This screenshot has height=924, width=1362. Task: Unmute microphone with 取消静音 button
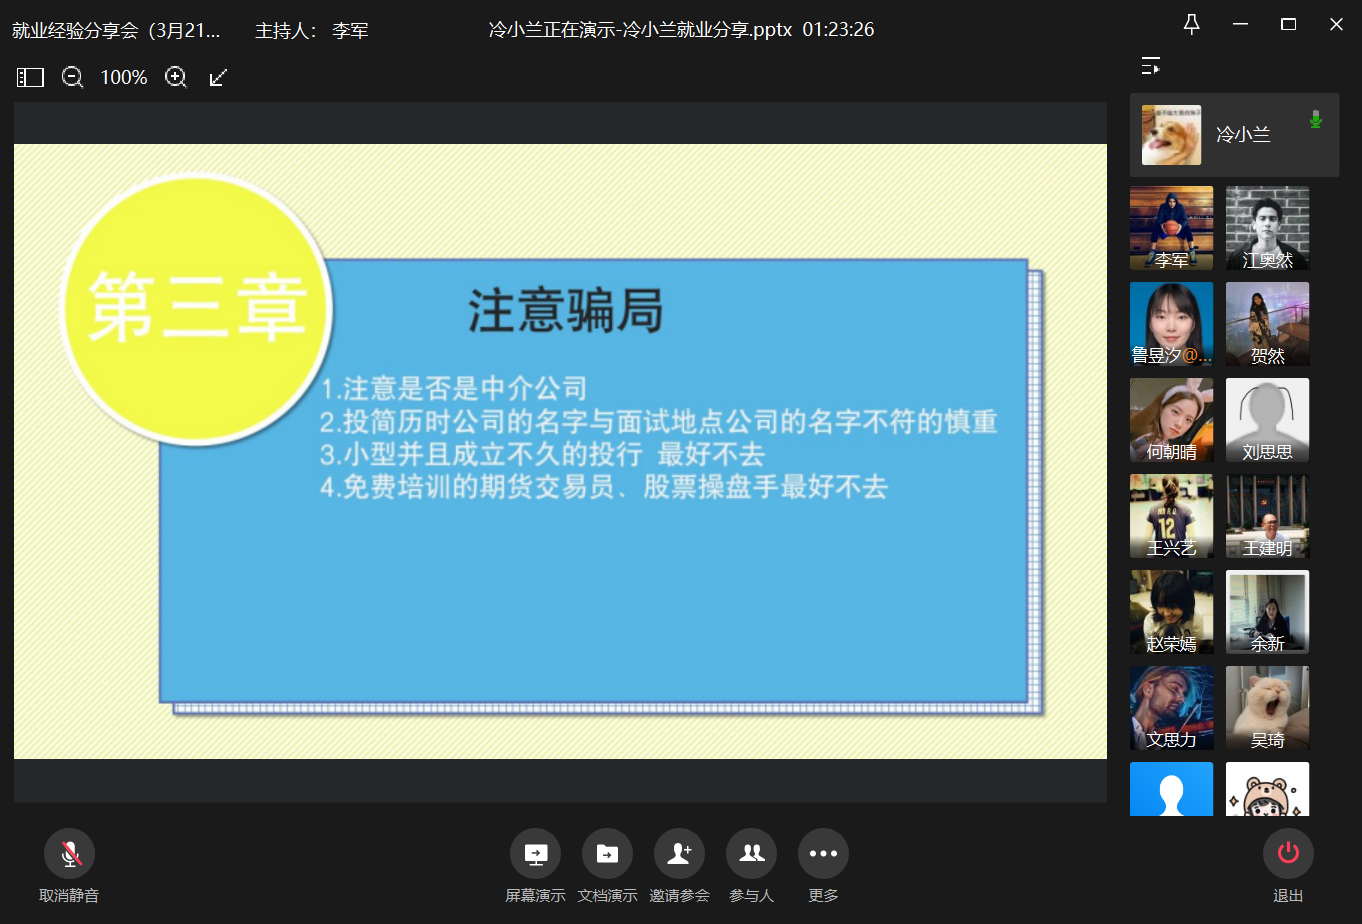click(69, 854)
